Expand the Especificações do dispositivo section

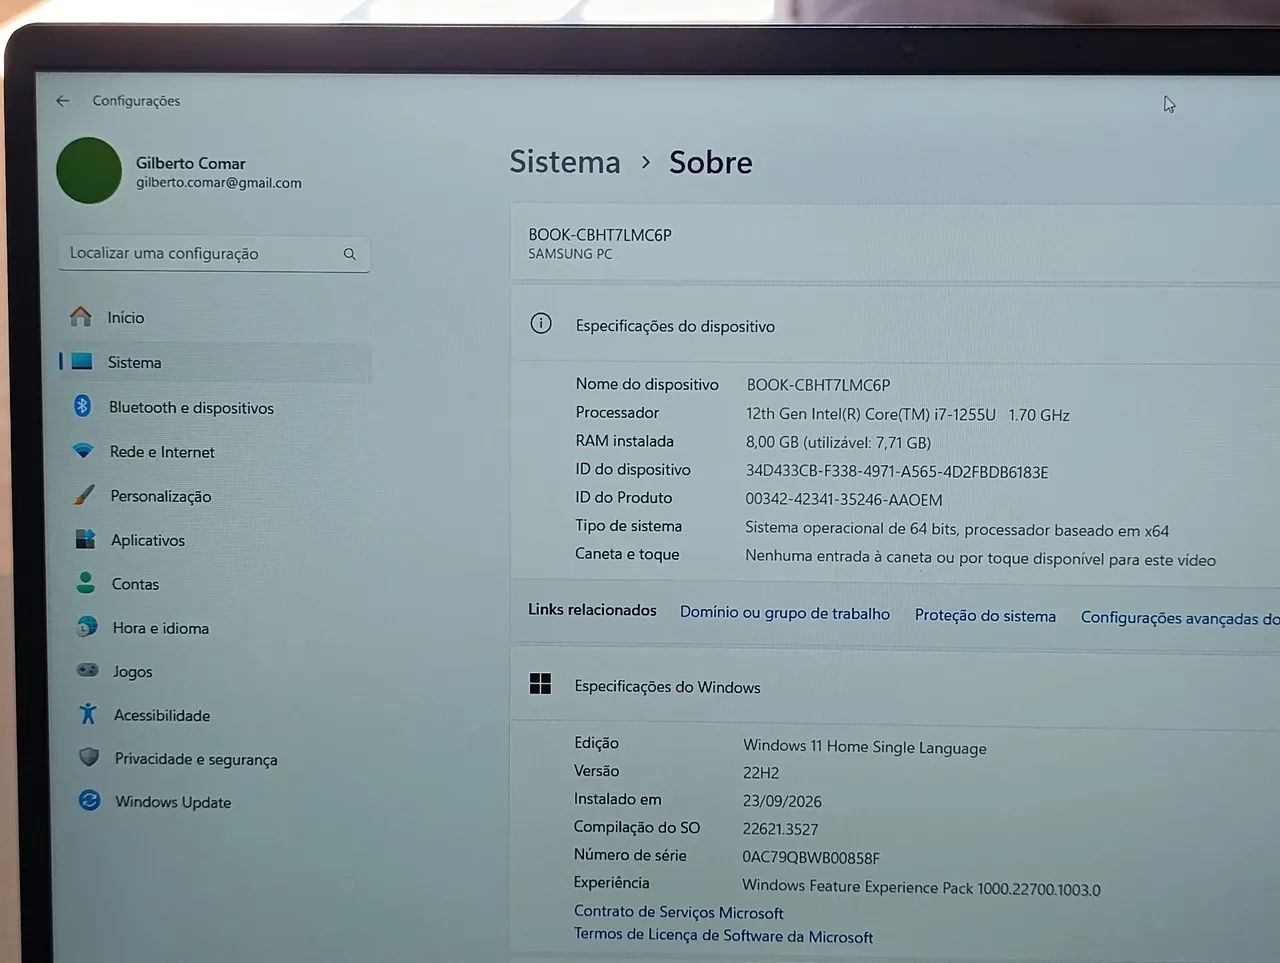[x=895, y=324]
